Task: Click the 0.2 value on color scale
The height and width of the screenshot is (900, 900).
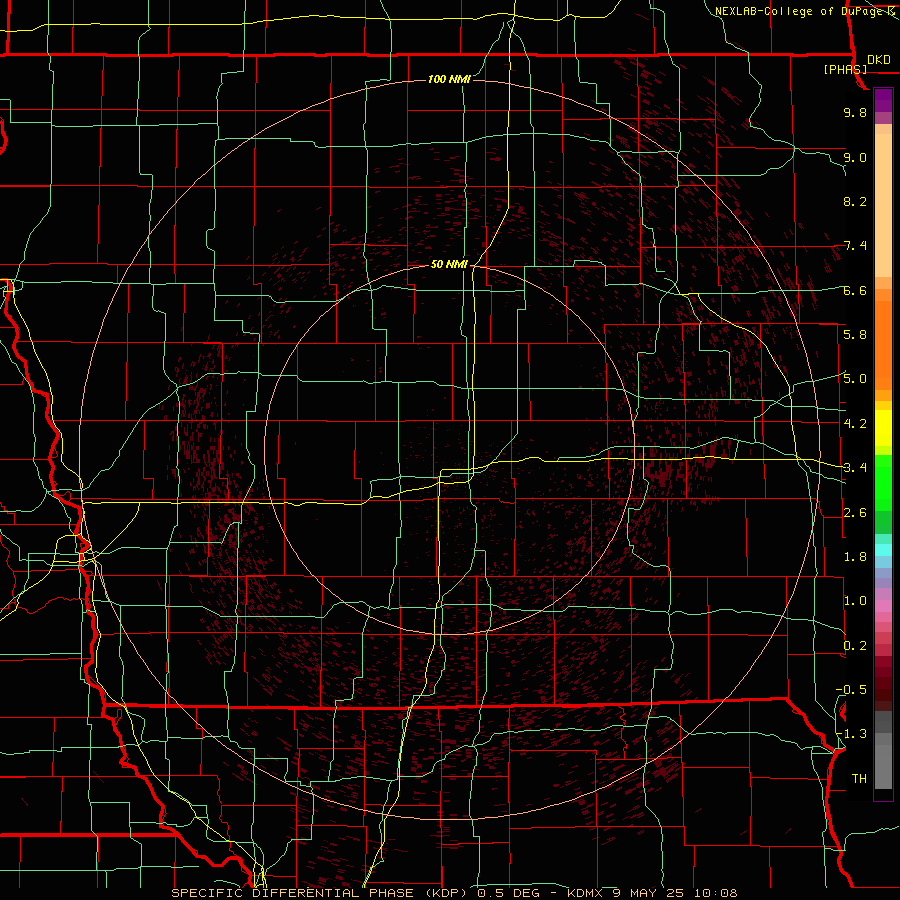Action: coord(855,646)
